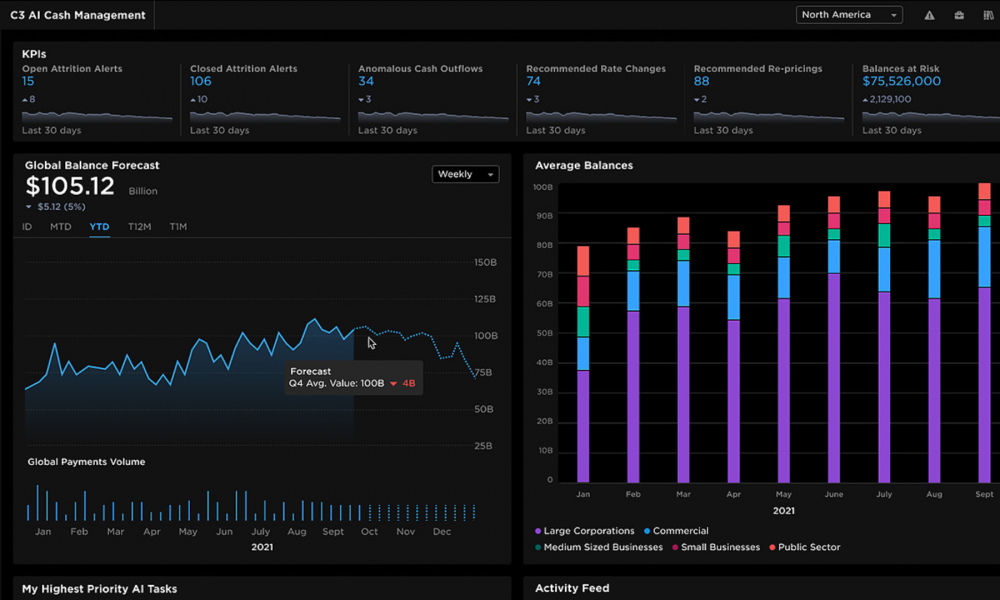Select the MTD tab

click(x=61, y=226)
